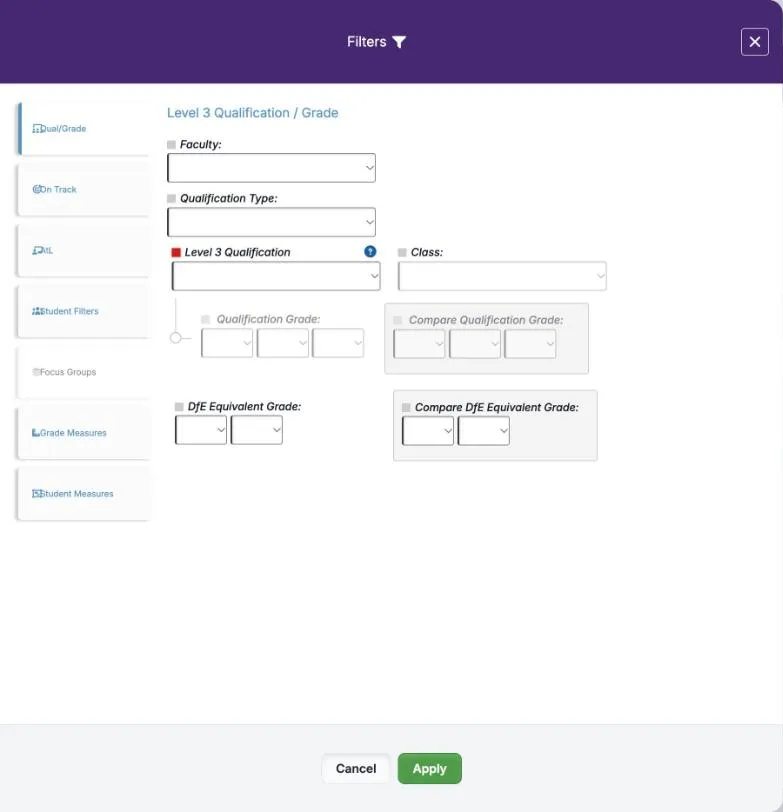Open the first DfE Equivalent Grade dropdown
This screenshot has width=783, height=812.
pyautogui.click(x=201, y=430)
